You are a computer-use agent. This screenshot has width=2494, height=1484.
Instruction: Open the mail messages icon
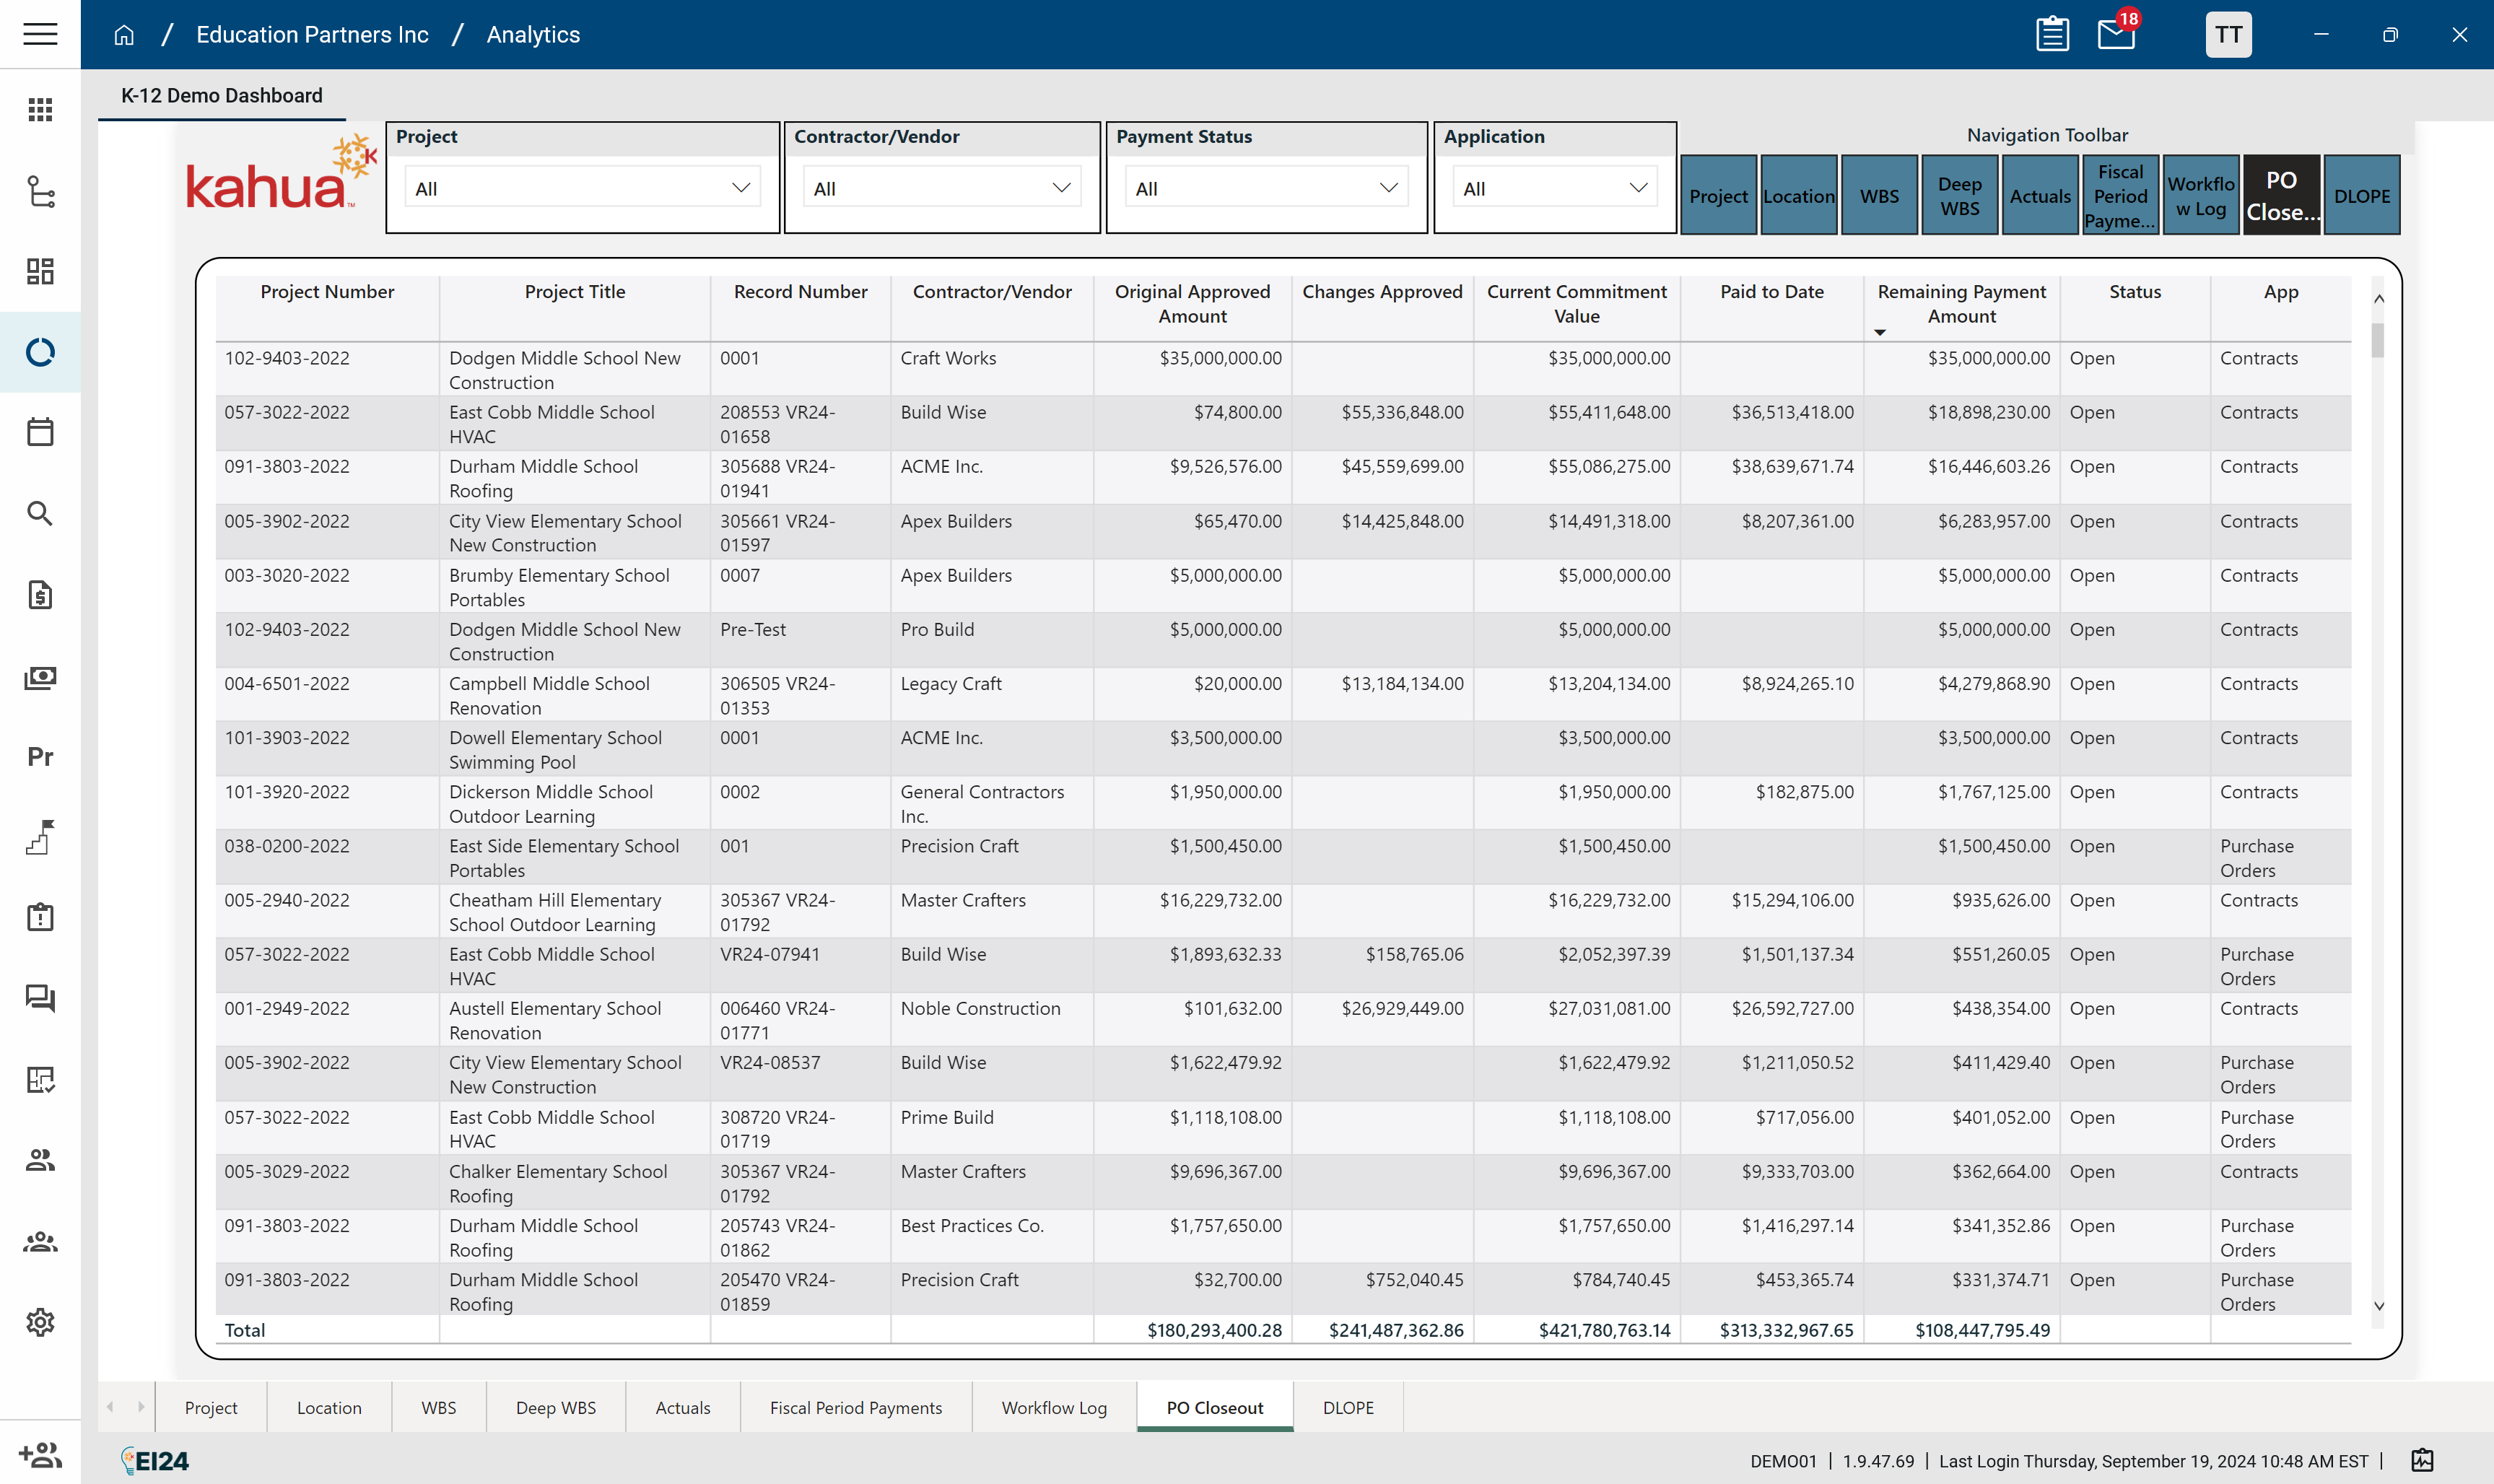pyautogui.click(x=2115, y=34)
